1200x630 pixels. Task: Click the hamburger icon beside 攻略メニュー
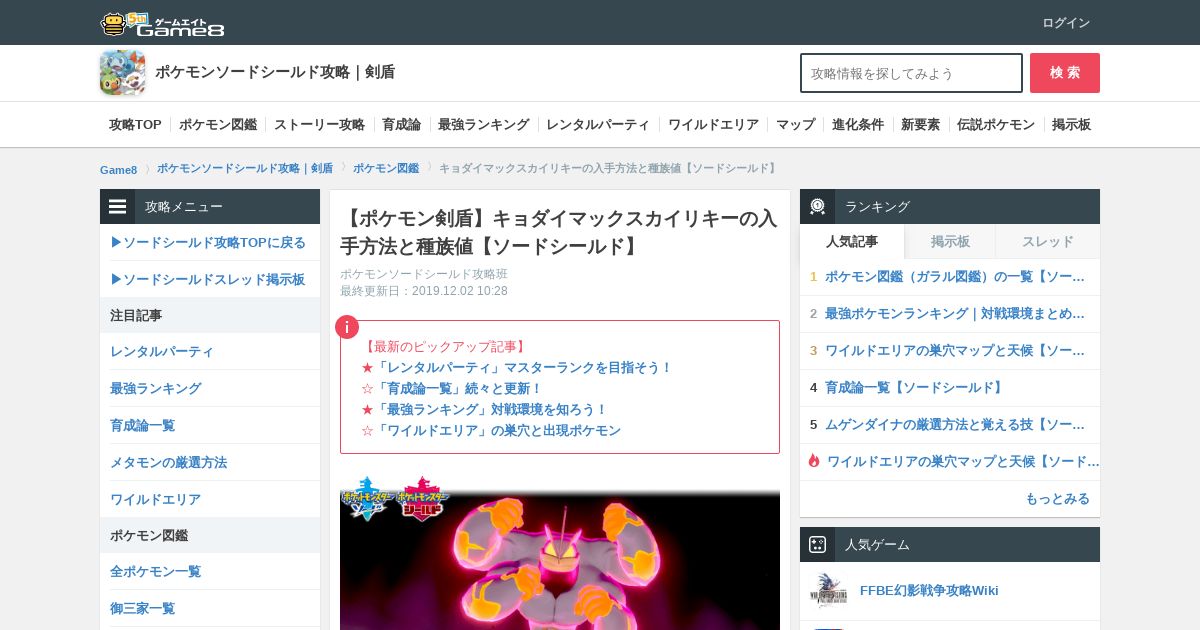[x=118, y=206]
